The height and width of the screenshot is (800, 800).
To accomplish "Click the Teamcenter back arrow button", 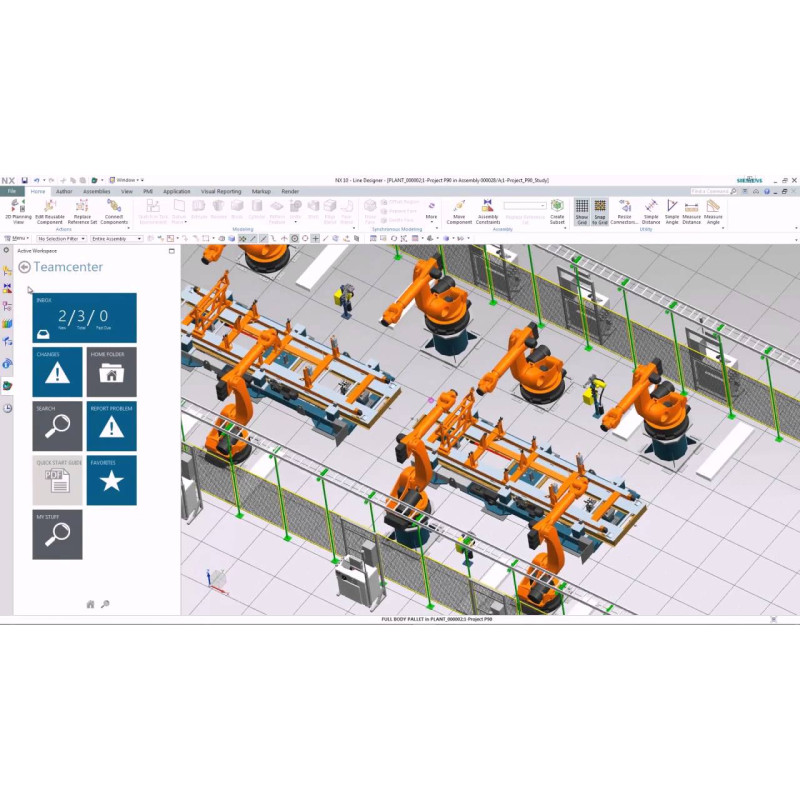I will point(24,267).
